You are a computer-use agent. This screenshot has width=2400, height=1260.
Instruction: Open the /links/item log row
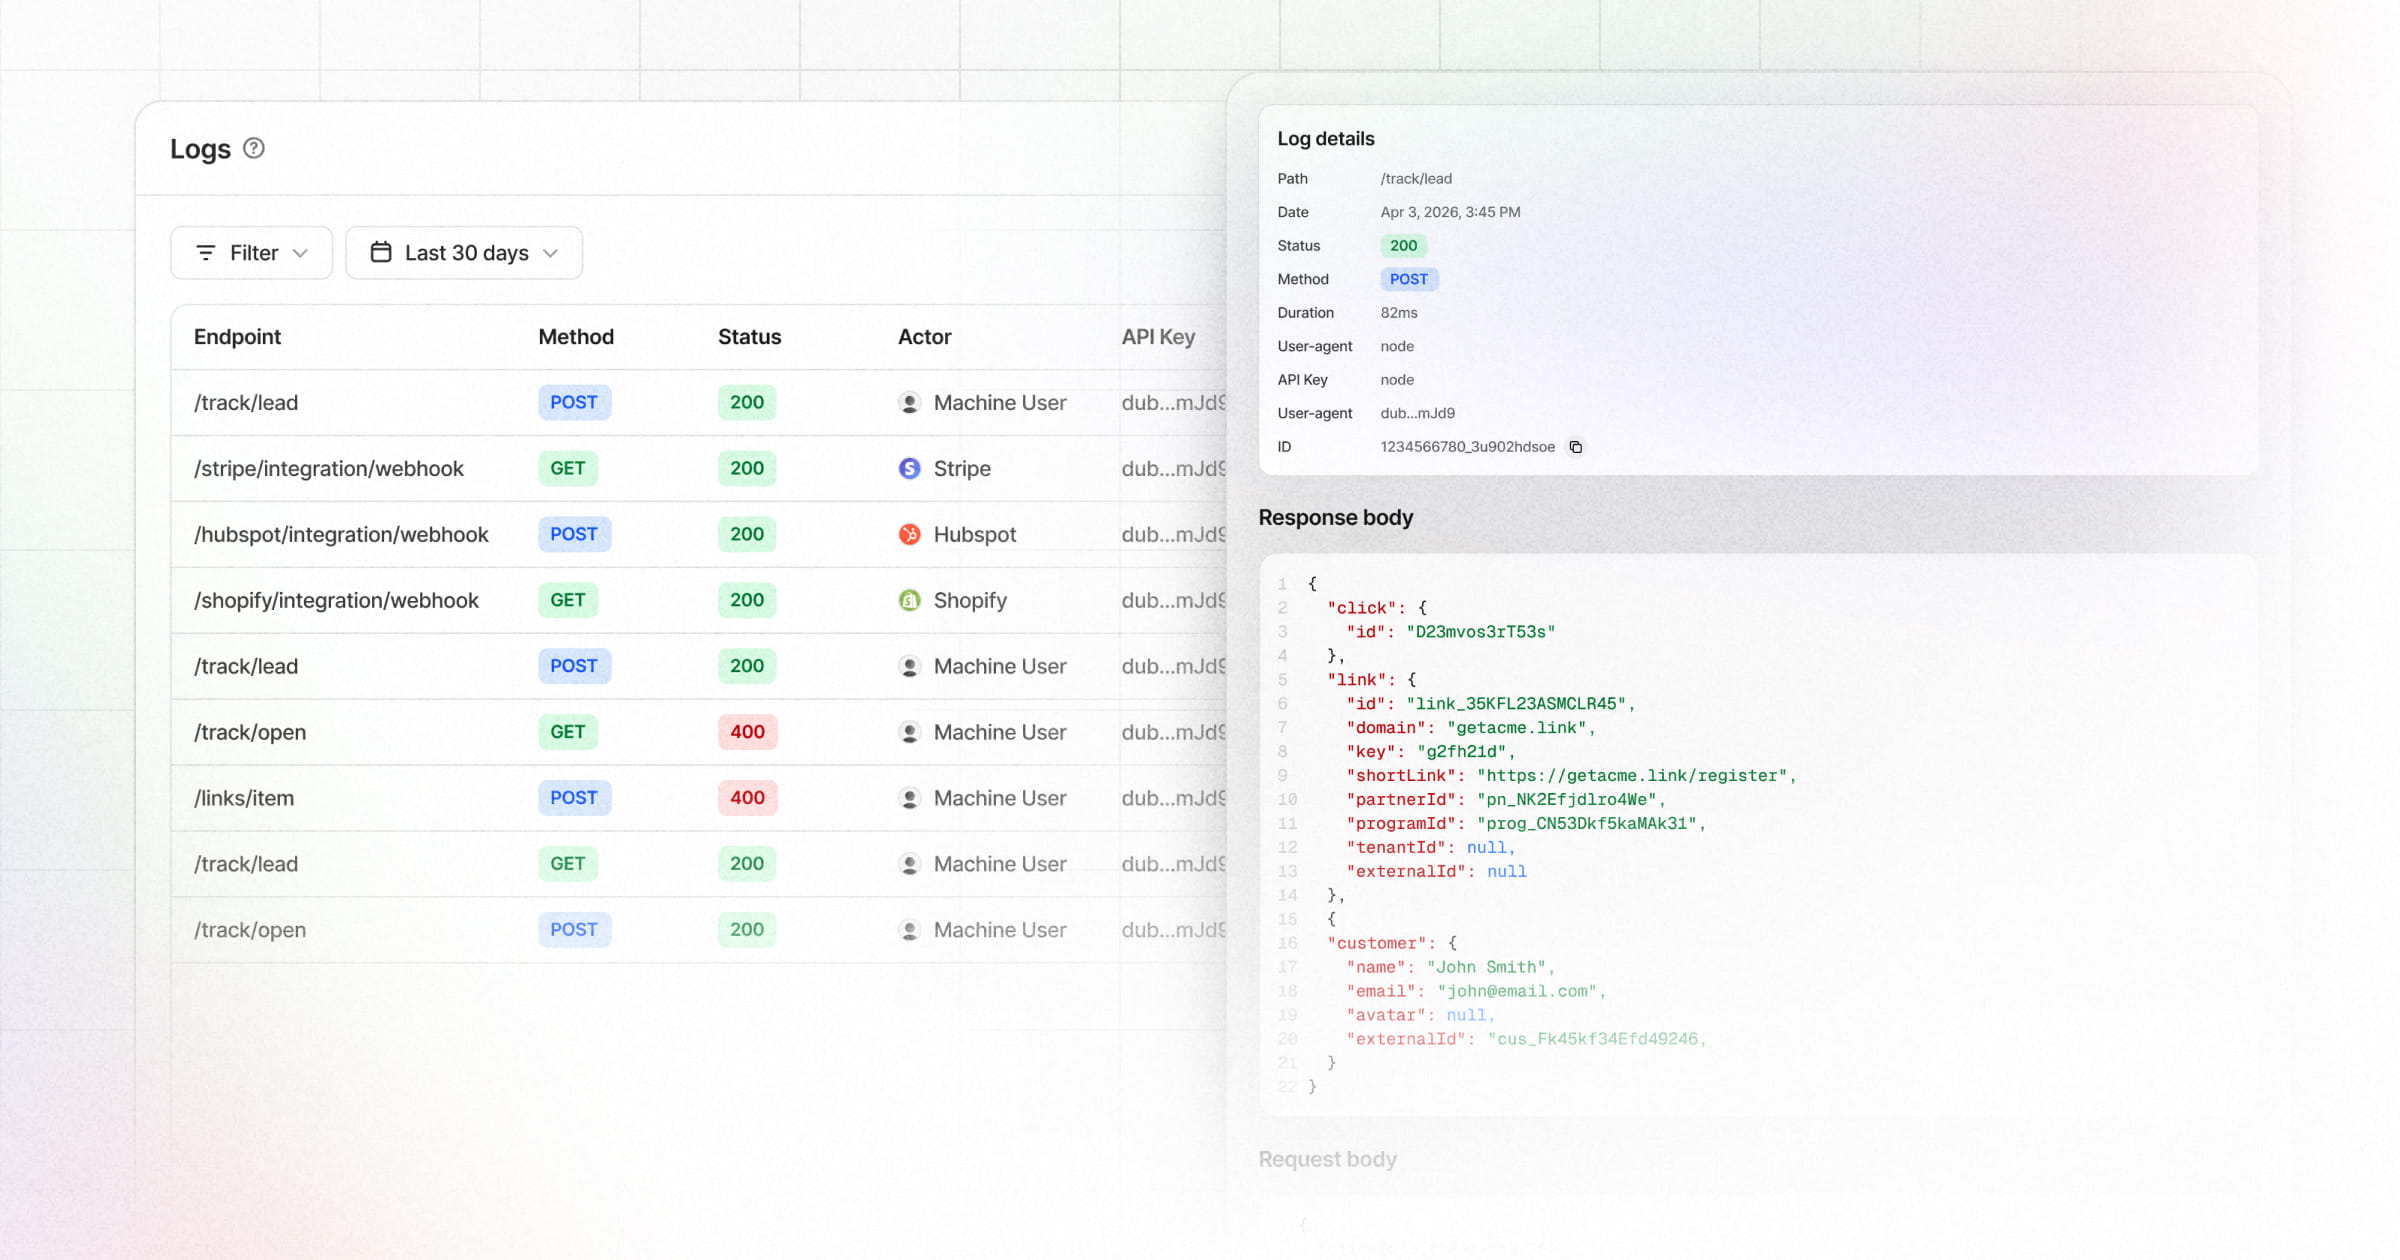698,798
